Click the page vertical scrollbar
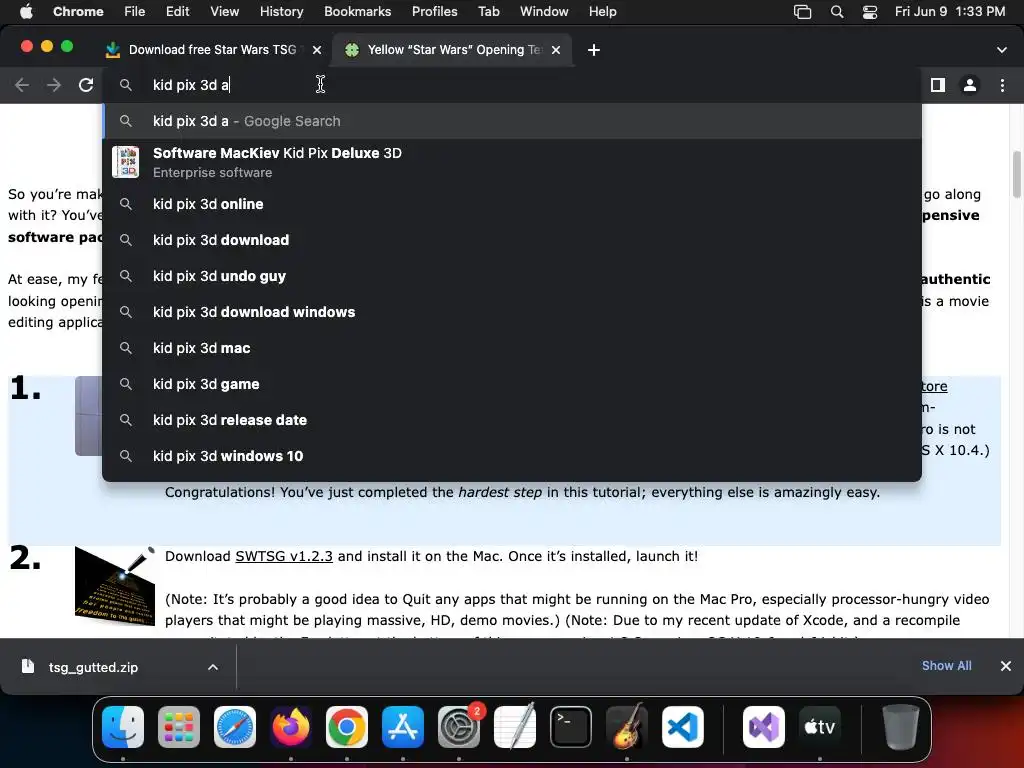 pos(1017,174)
